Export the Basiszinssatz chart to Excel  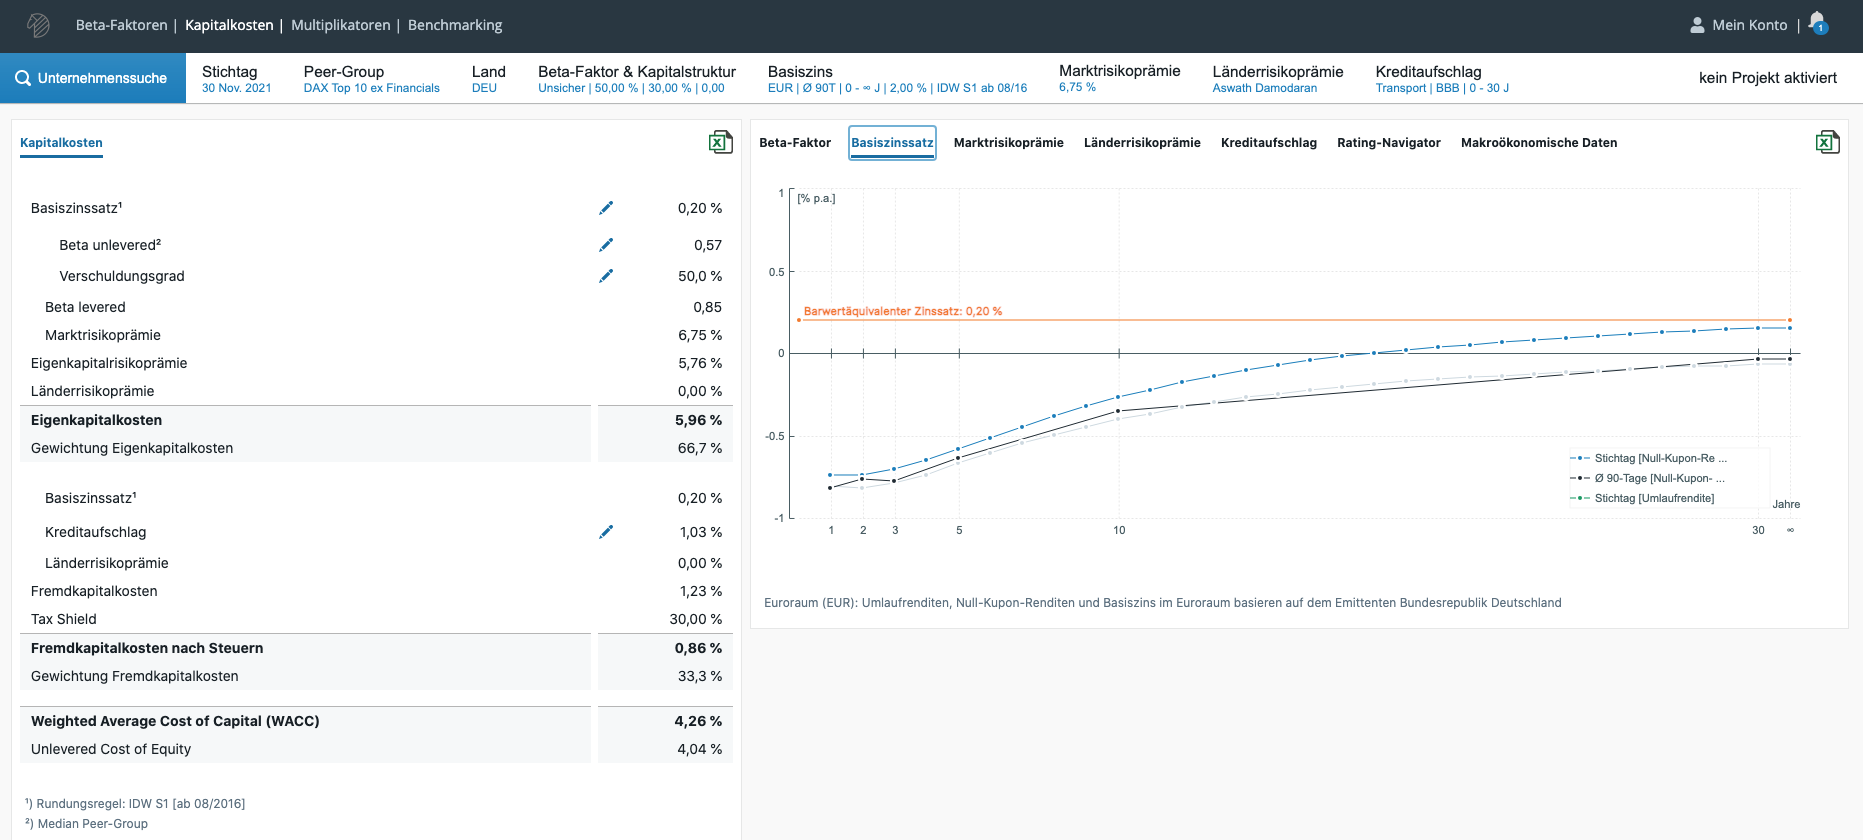1827,142
